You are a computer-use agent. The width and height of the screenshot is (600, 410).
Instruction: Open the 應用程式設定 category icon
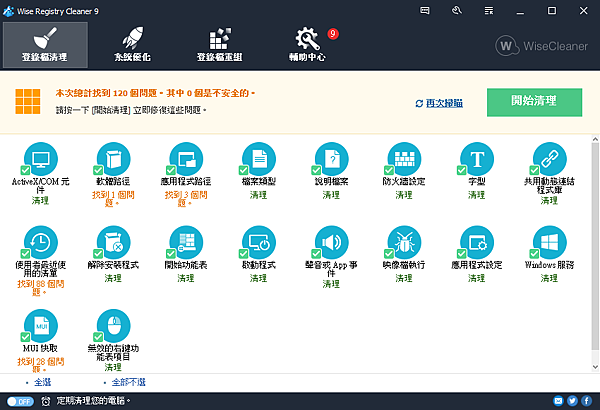coord(477,242)
